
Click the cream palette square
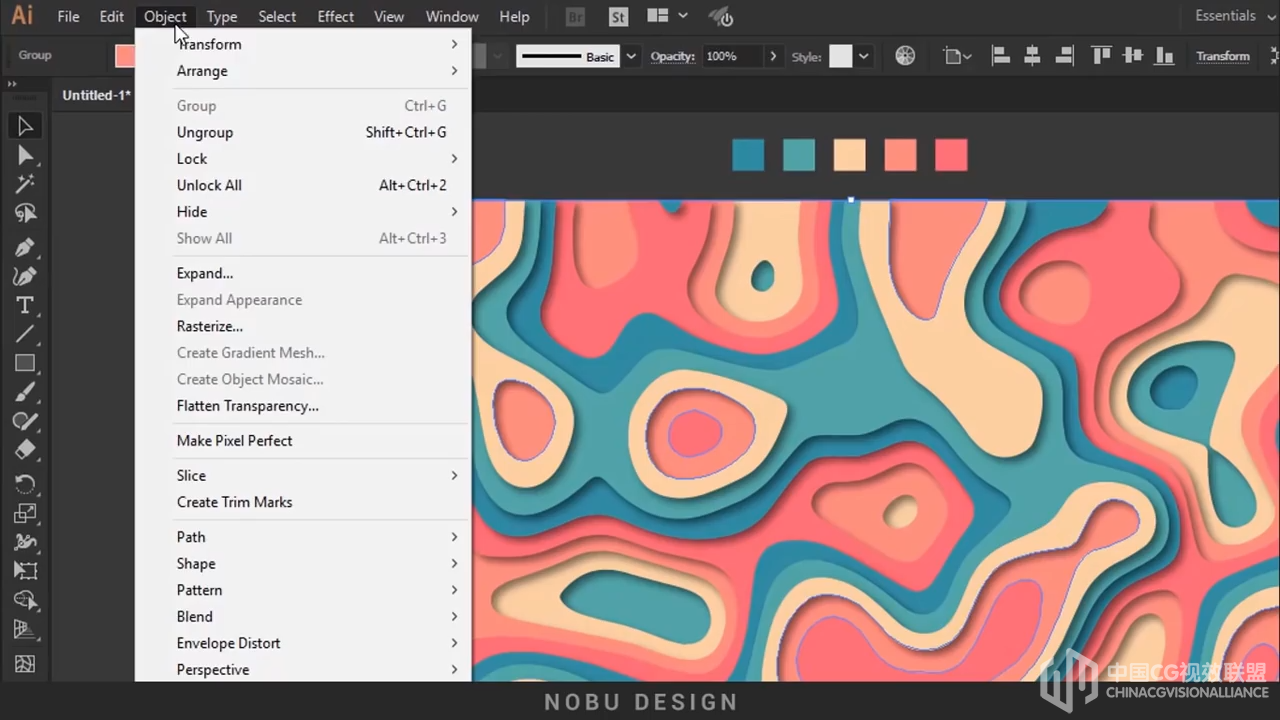click(850, 155)
